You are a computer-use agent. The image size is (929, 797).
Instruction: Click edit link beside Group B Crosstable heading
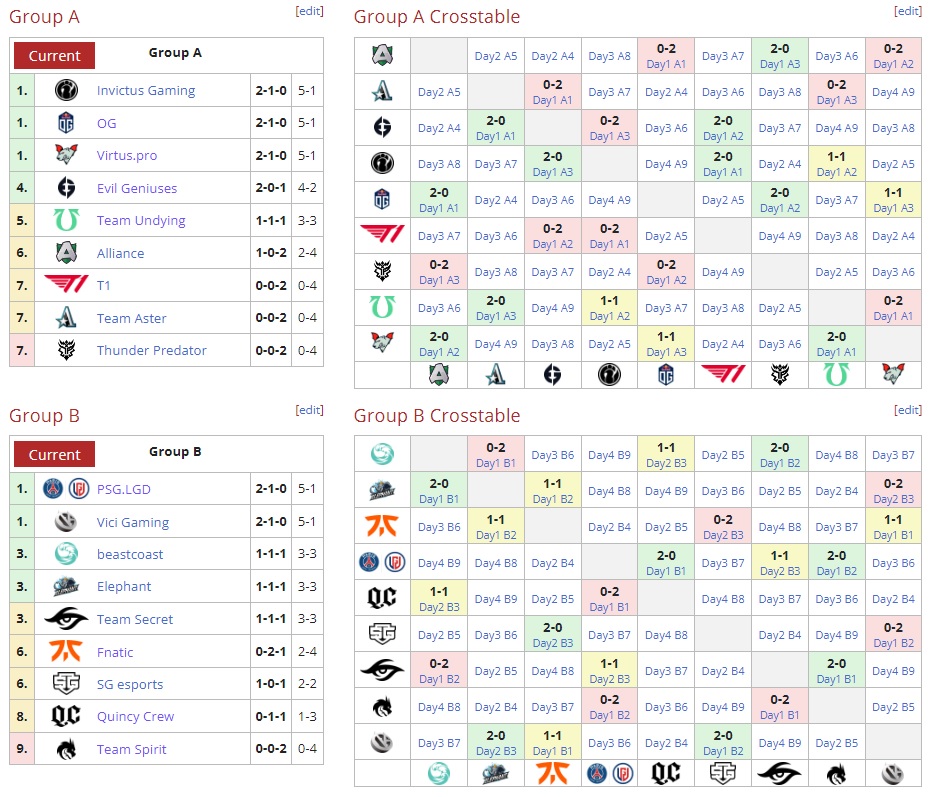point(907,410)
